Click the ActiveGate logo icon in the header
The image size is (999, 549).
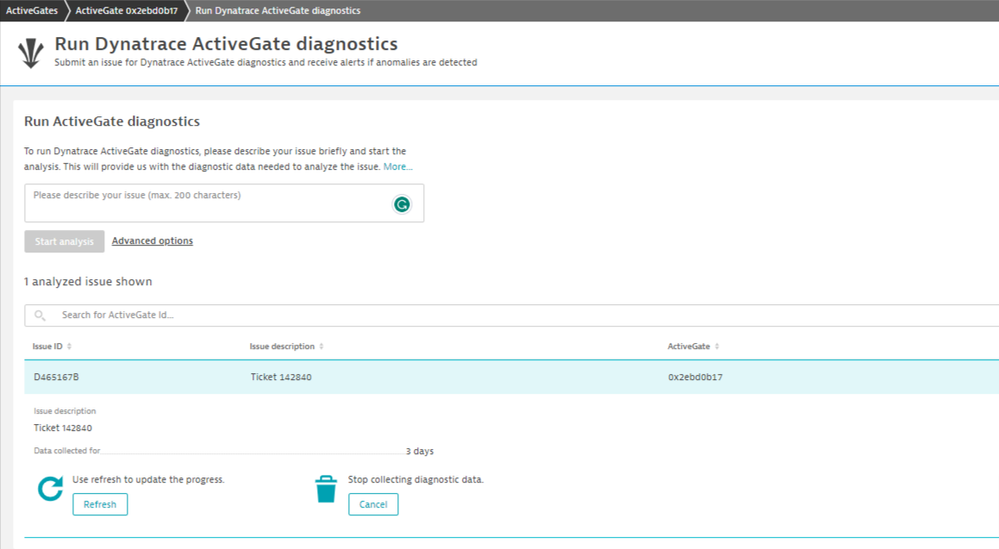(31, 52)
